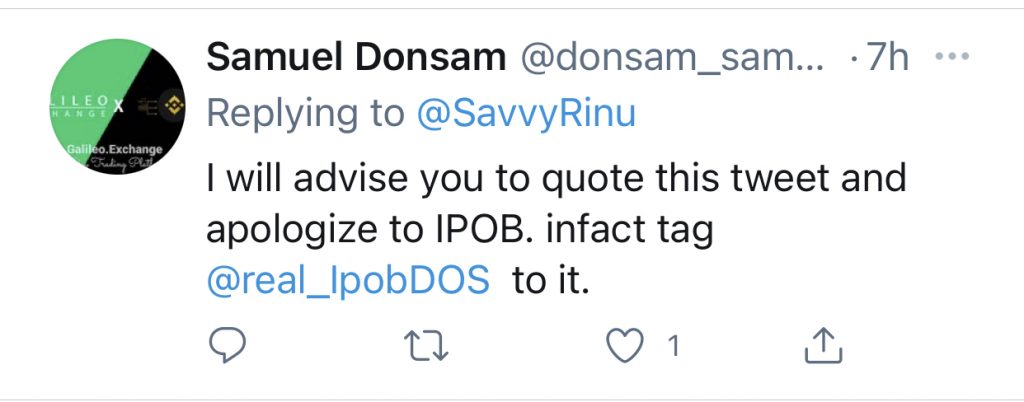Open the @SavvyRinu profile link
This screenshot has height=402, width=1024.
[526, 113]
